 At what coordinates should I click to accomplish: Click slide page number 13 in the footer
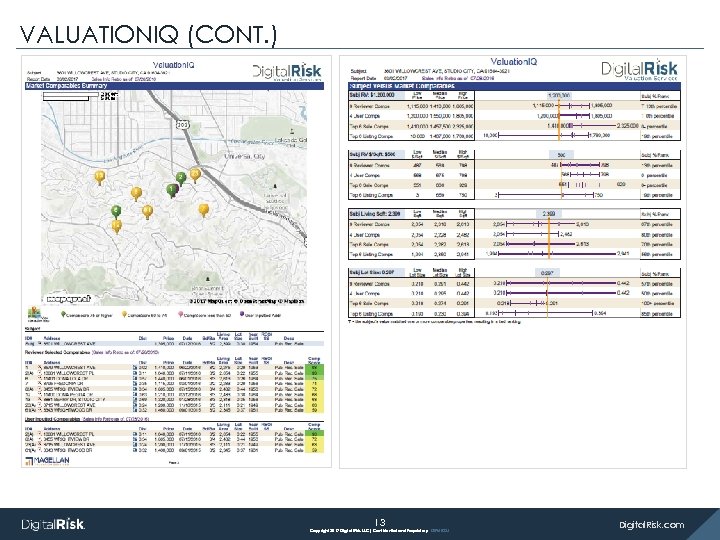click(x=380, y=523)
